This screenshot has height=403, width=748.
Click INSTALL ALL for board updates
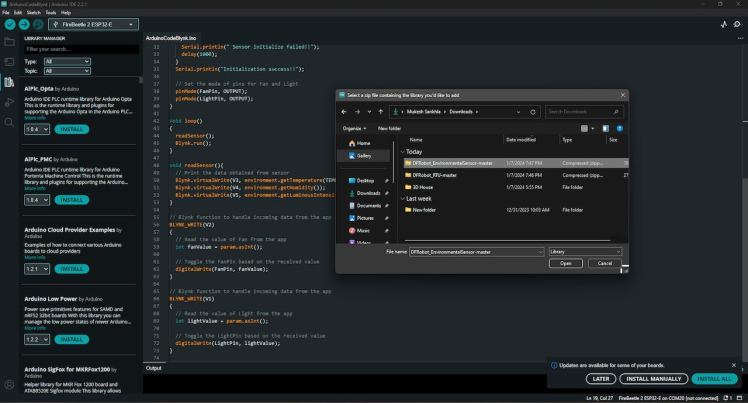714,379
